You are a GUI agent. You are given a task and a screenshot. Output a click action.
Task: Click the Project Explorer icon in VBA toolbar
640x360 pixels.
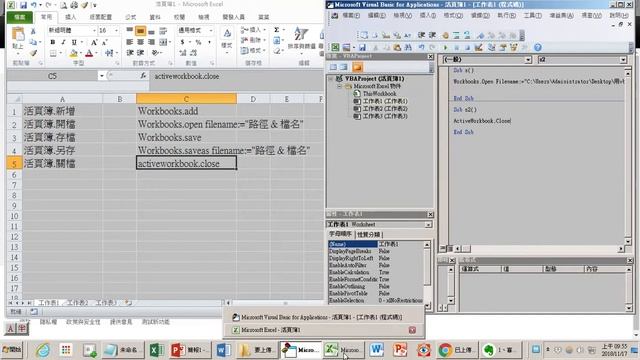pyautogui.click(x=492, y=48)
